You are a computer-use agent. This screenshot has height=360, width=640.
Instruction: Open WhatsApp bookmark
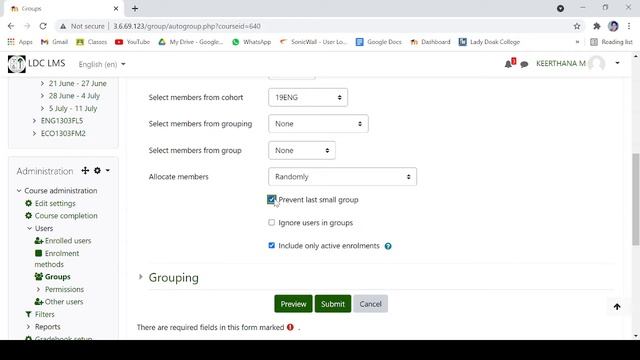coord(251,42)
